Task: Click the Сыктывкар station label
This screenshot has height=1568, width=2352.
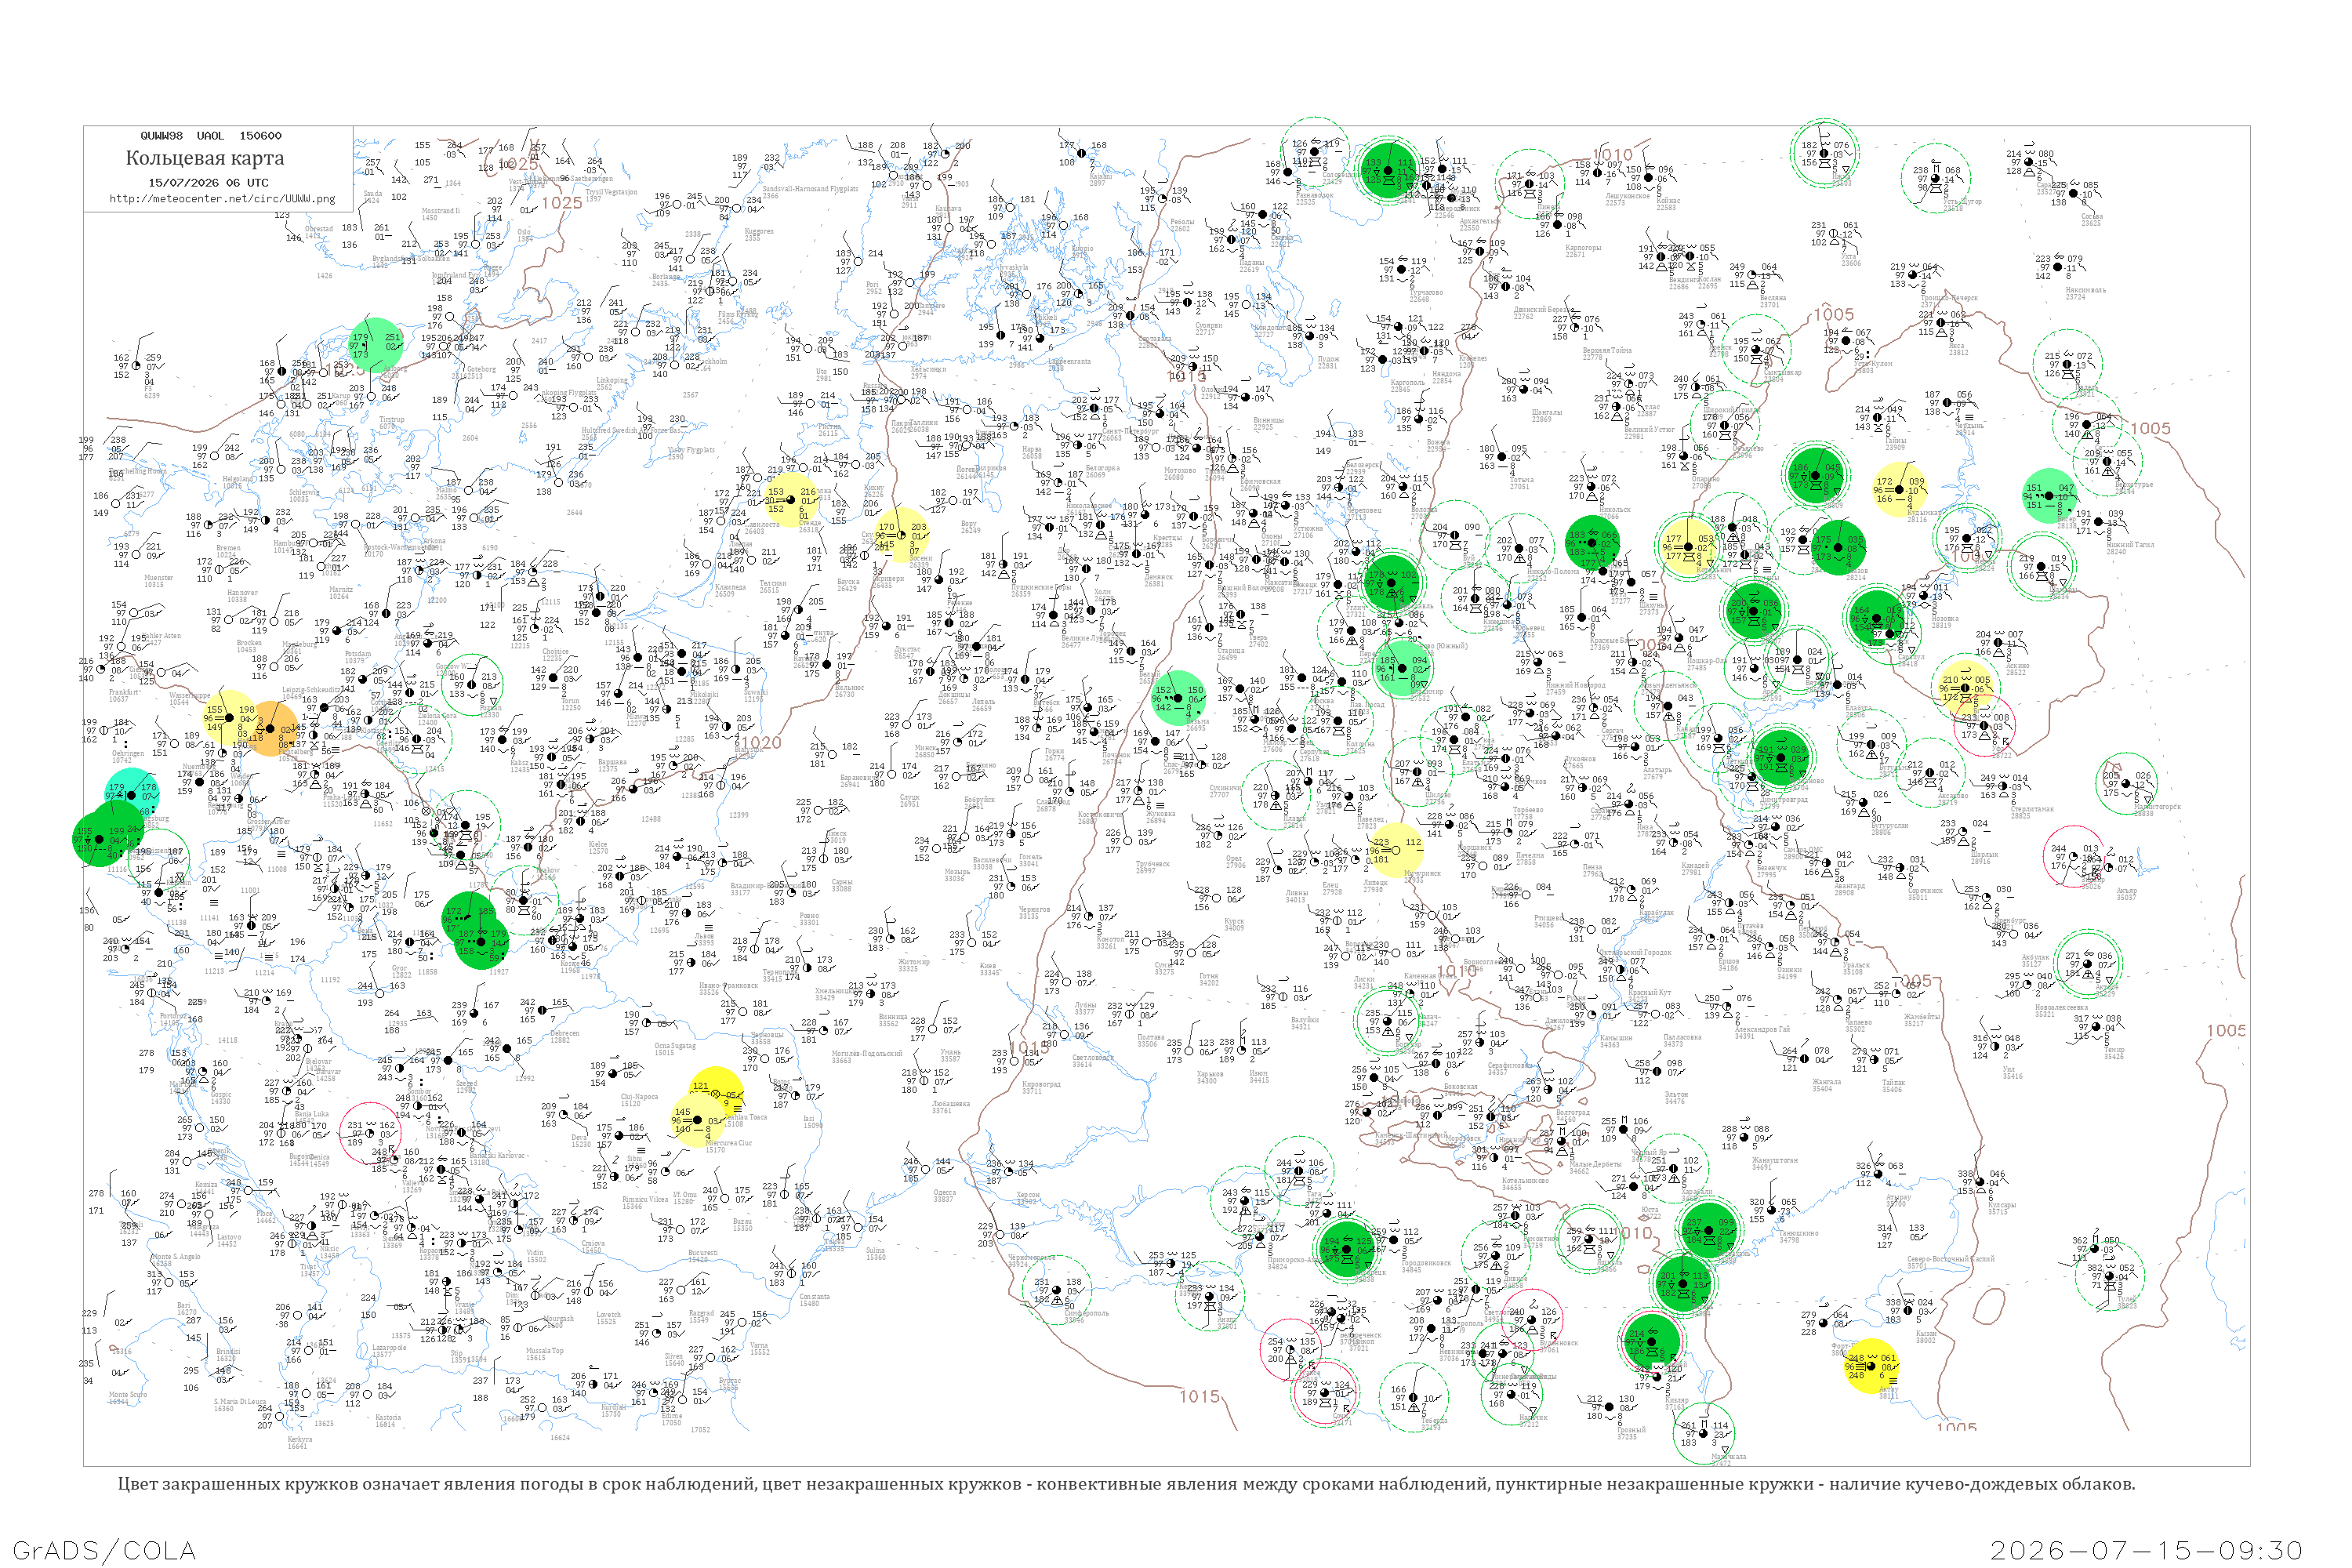Action: click(x=1782, y=372)
